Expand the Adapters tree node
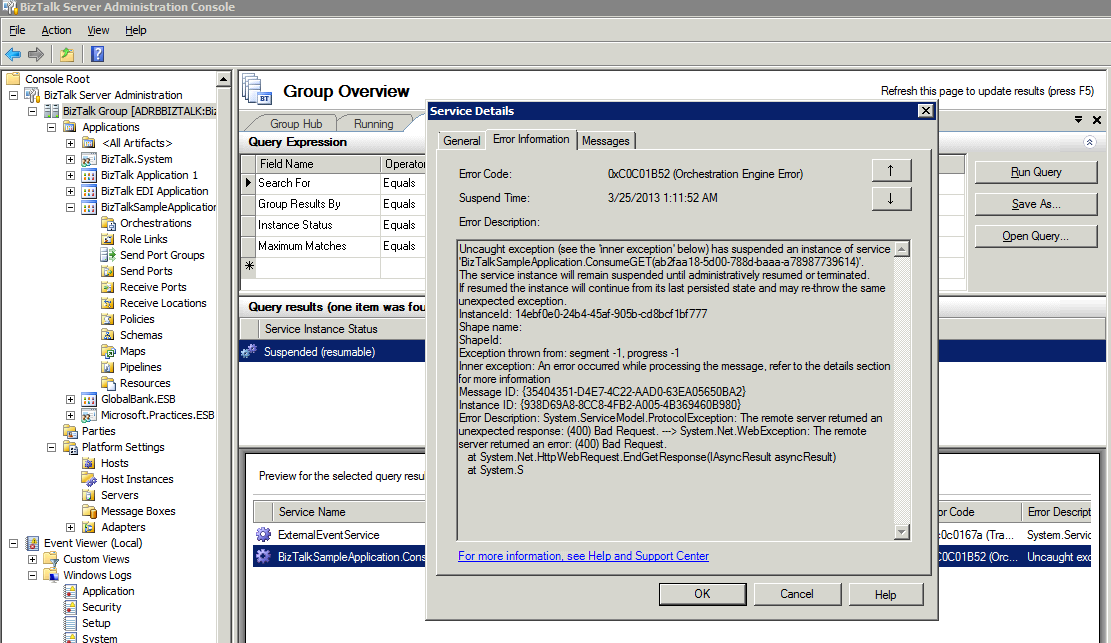Viewport: 1111px width, 643px height. [71, 527]
